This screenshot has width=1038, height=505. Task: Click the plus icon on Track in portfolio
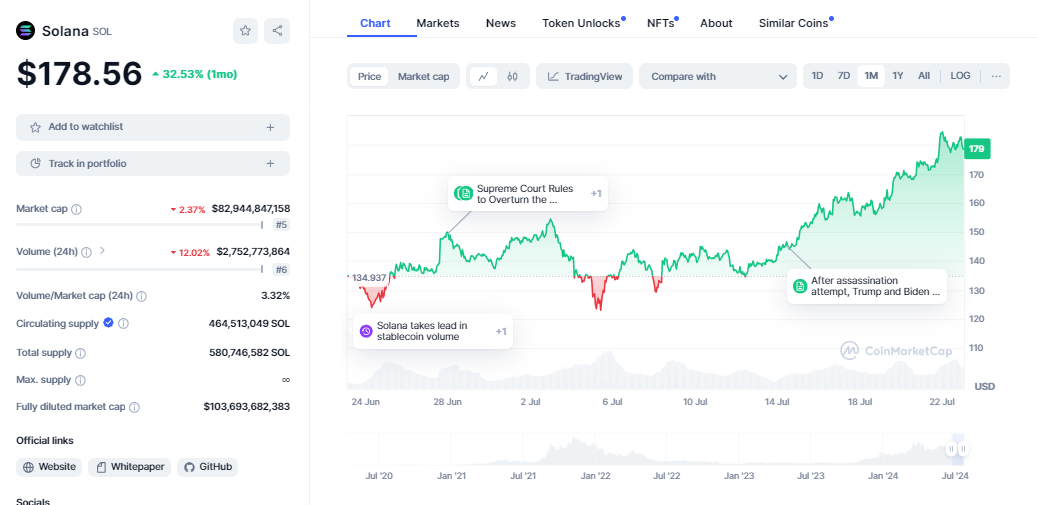(x=270, y=163)
